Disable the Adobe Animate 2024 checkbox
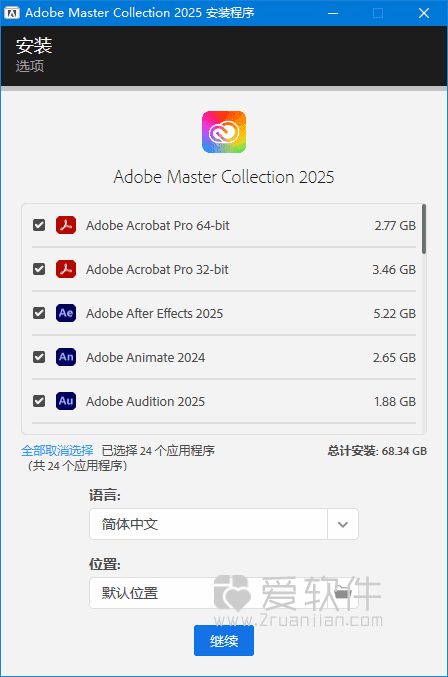The image size is (448, 677). pos(39,357)
